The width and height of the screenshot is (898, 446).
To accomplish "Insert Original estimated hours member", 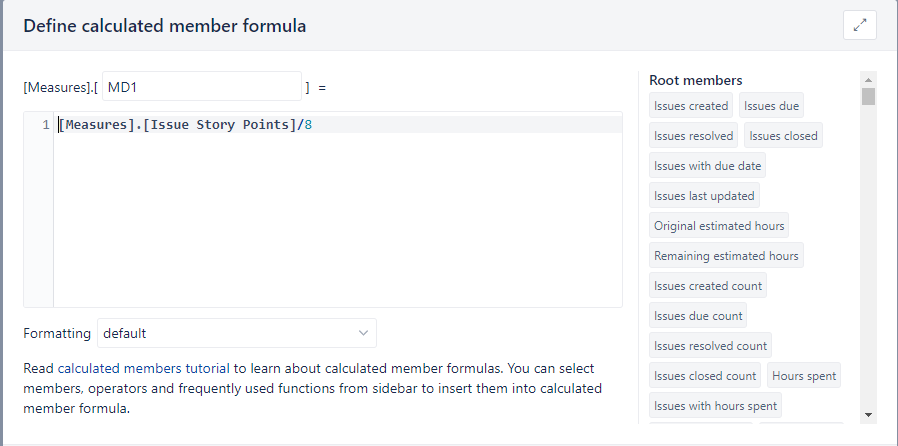I will tap(719, 226).
